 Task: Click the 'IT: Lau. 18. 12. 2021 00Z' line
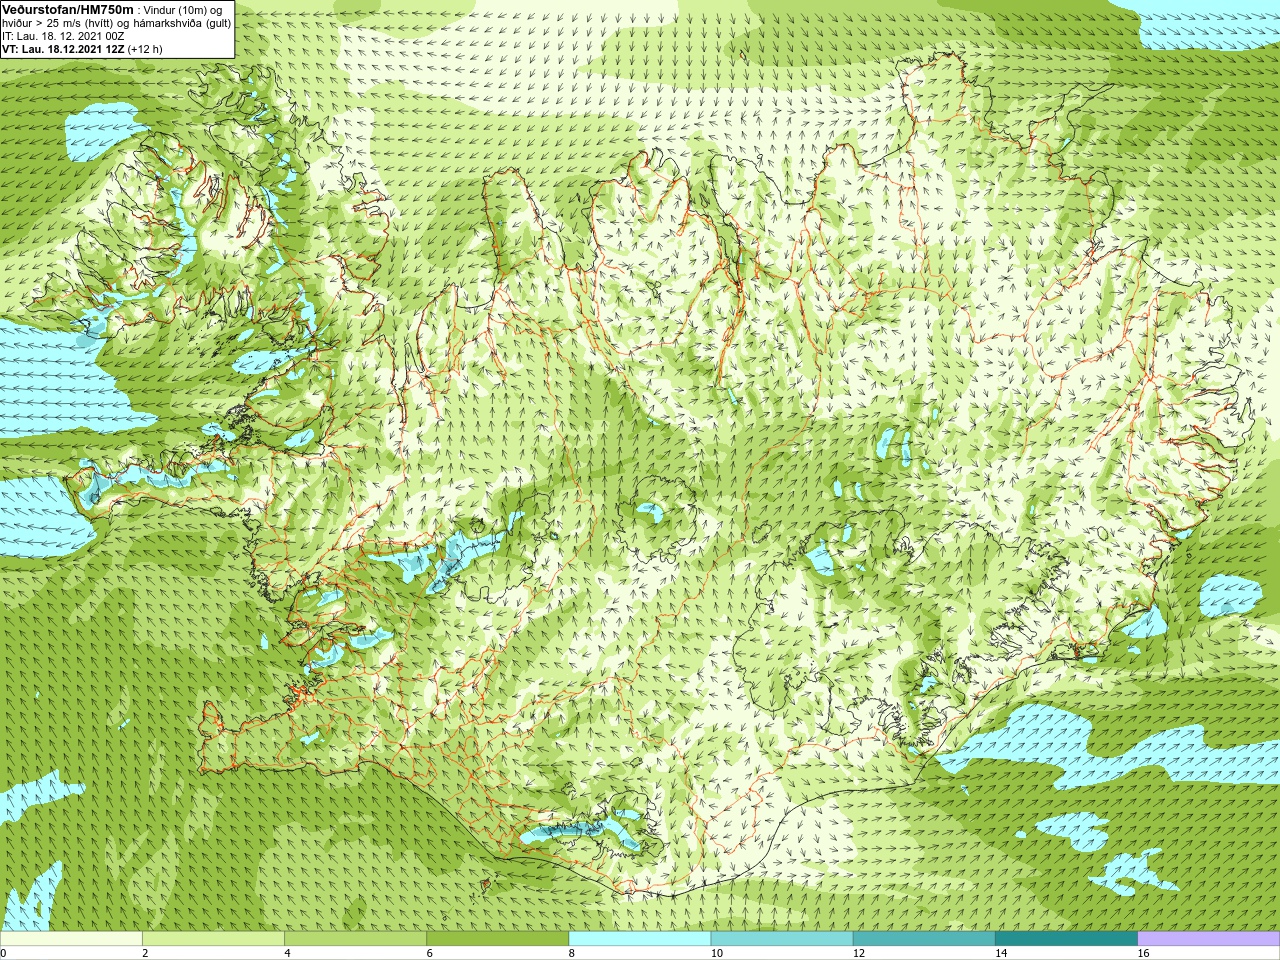click(x=63, y=36)
